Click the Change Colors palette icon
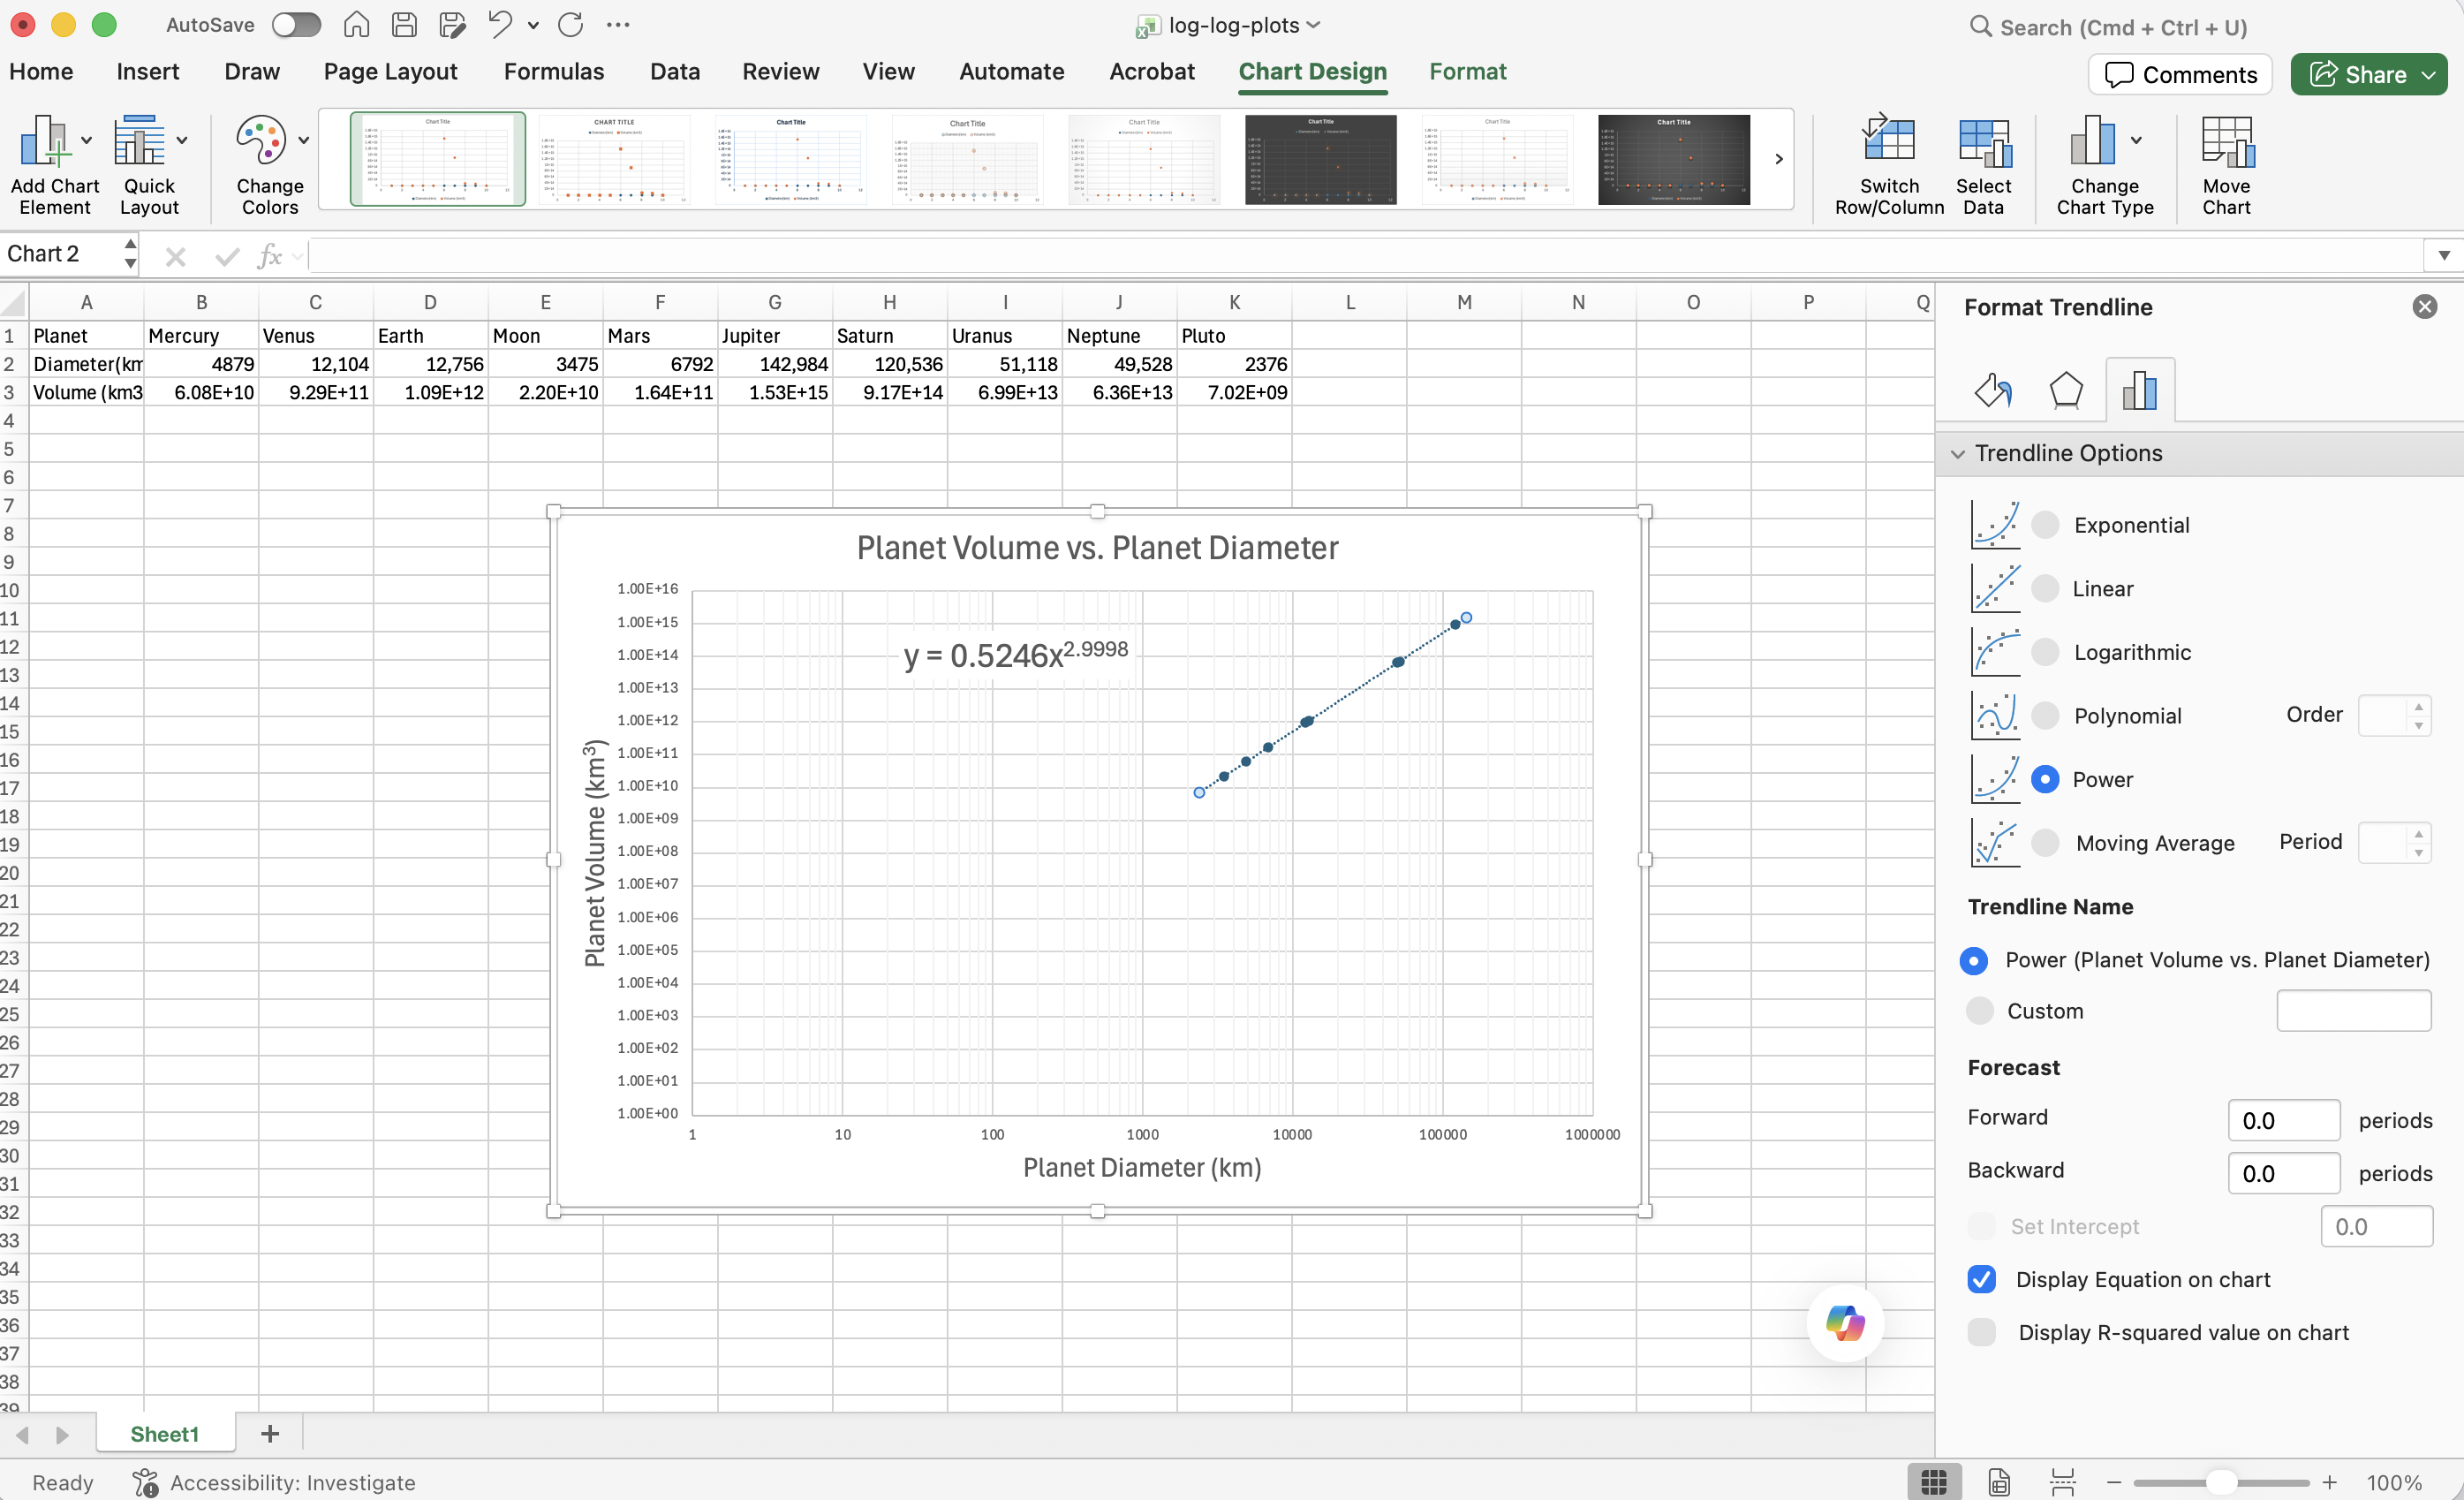2464x1500 pixels. (261, 140)
